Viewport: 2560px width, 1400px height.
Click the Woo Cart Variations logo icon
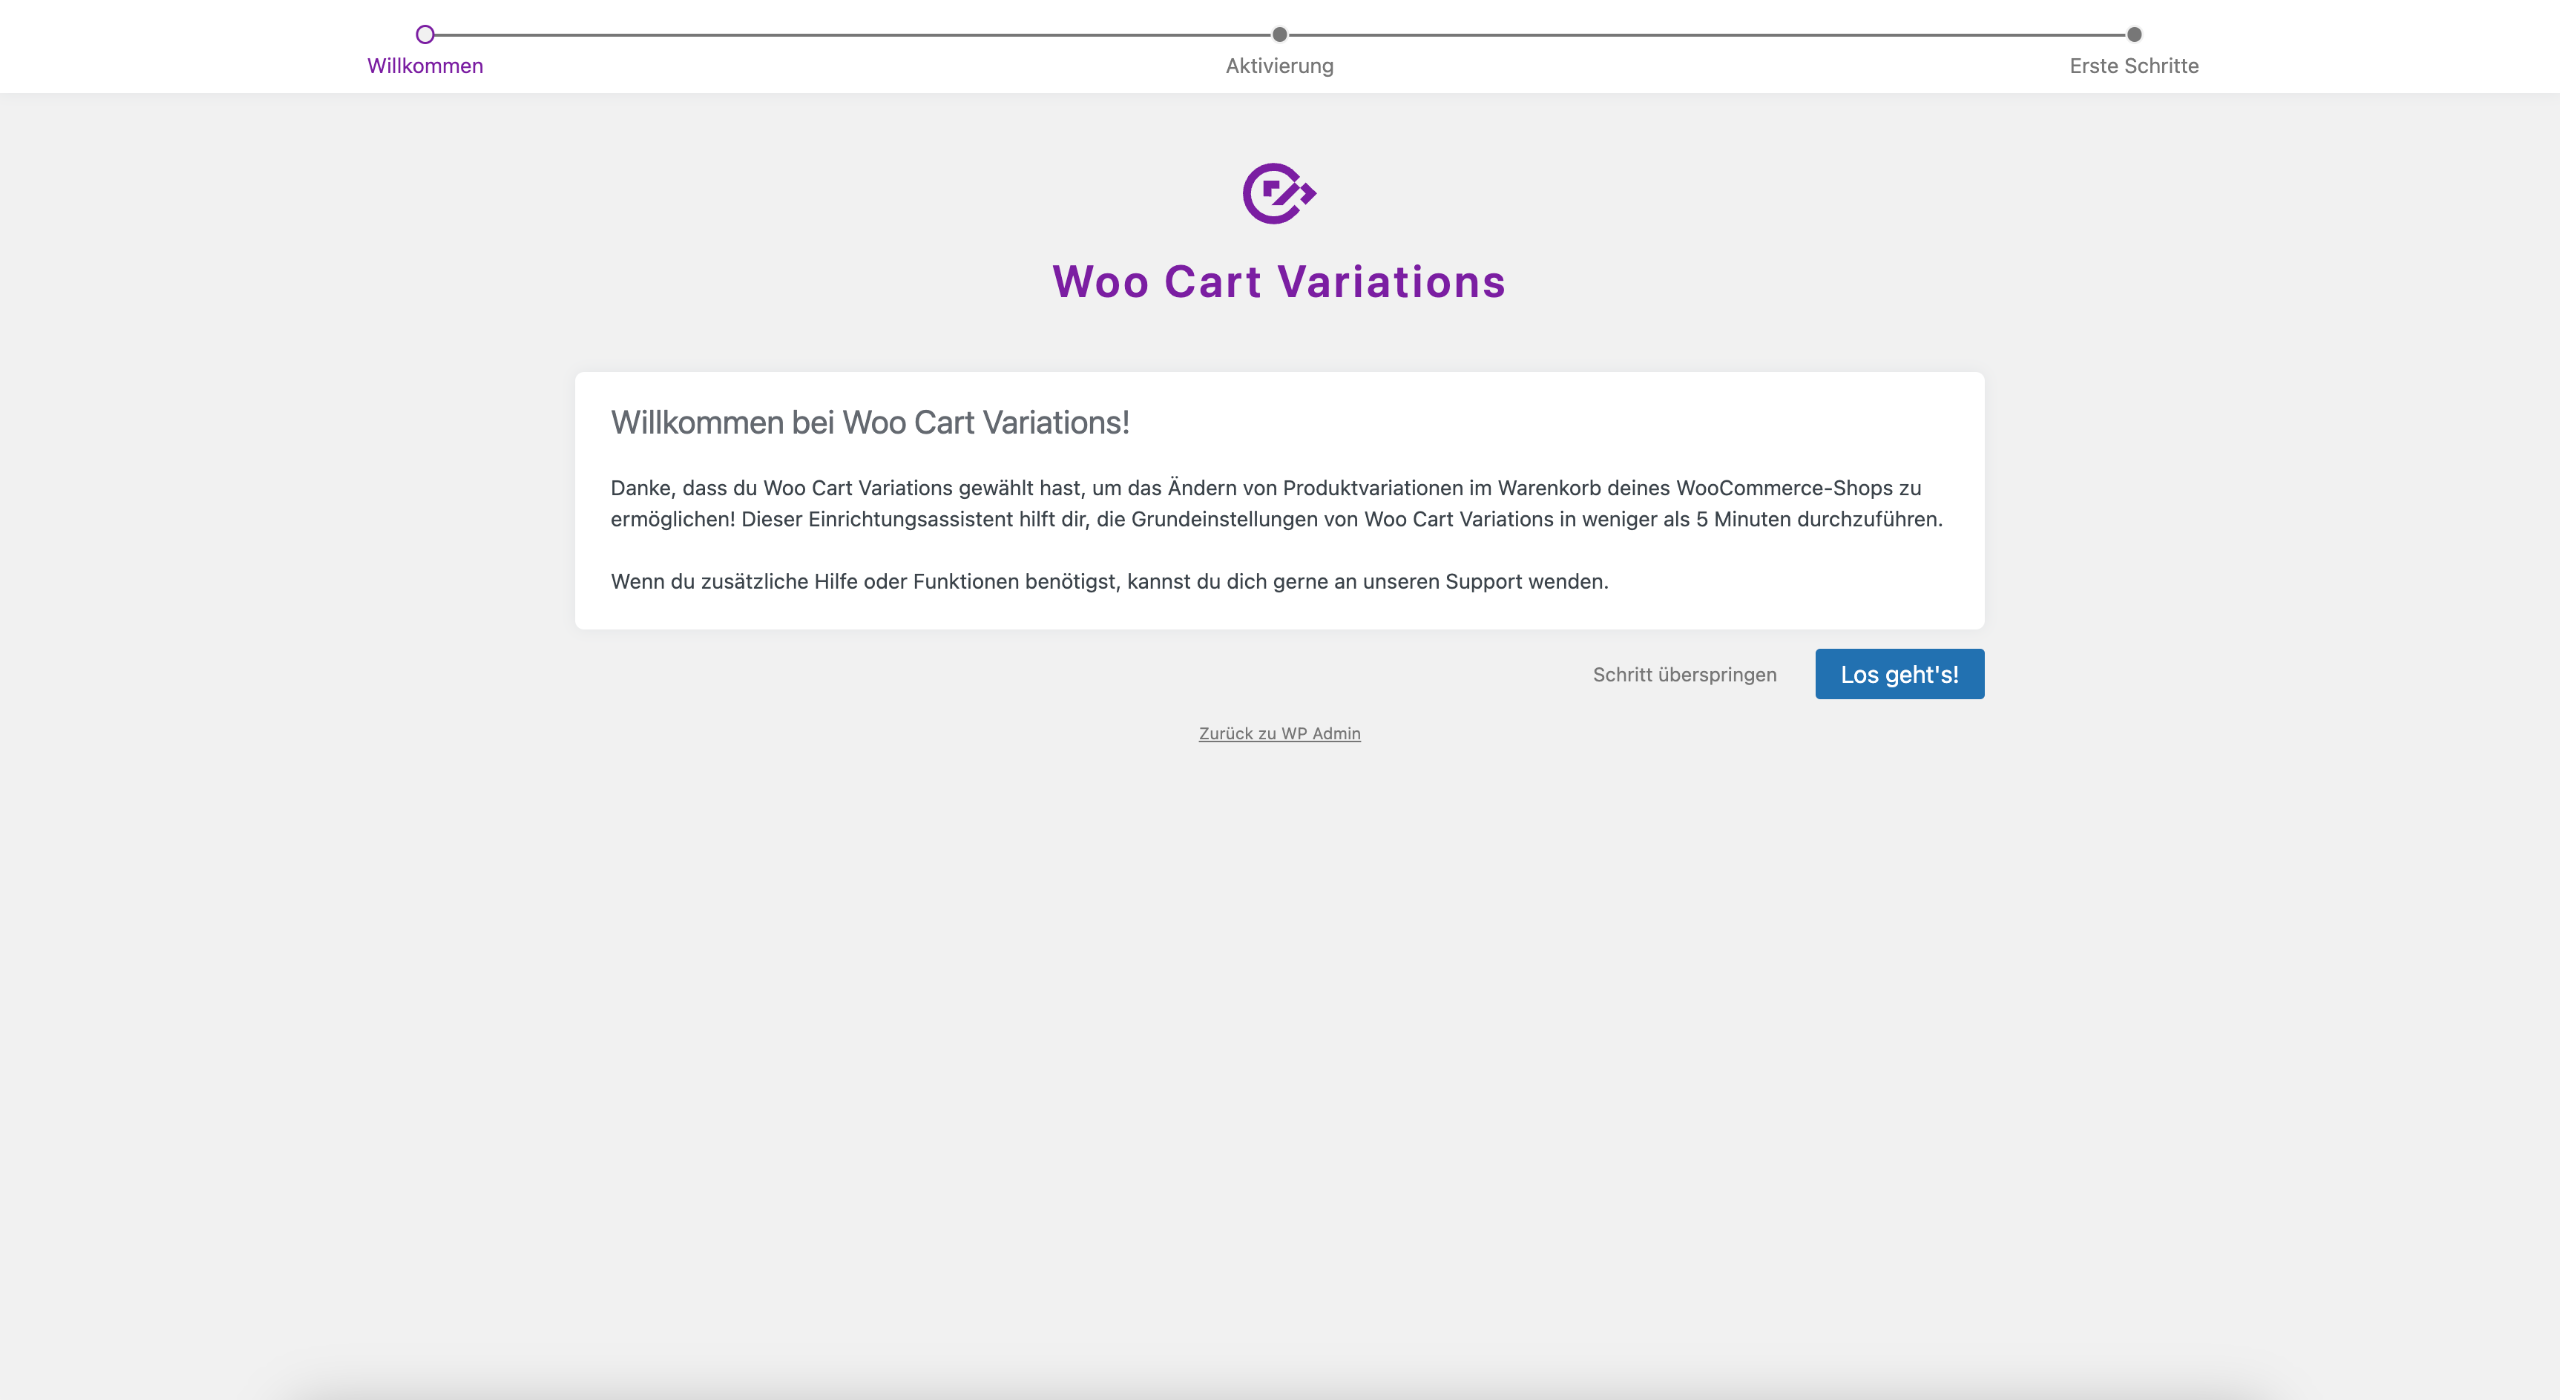1279,193
